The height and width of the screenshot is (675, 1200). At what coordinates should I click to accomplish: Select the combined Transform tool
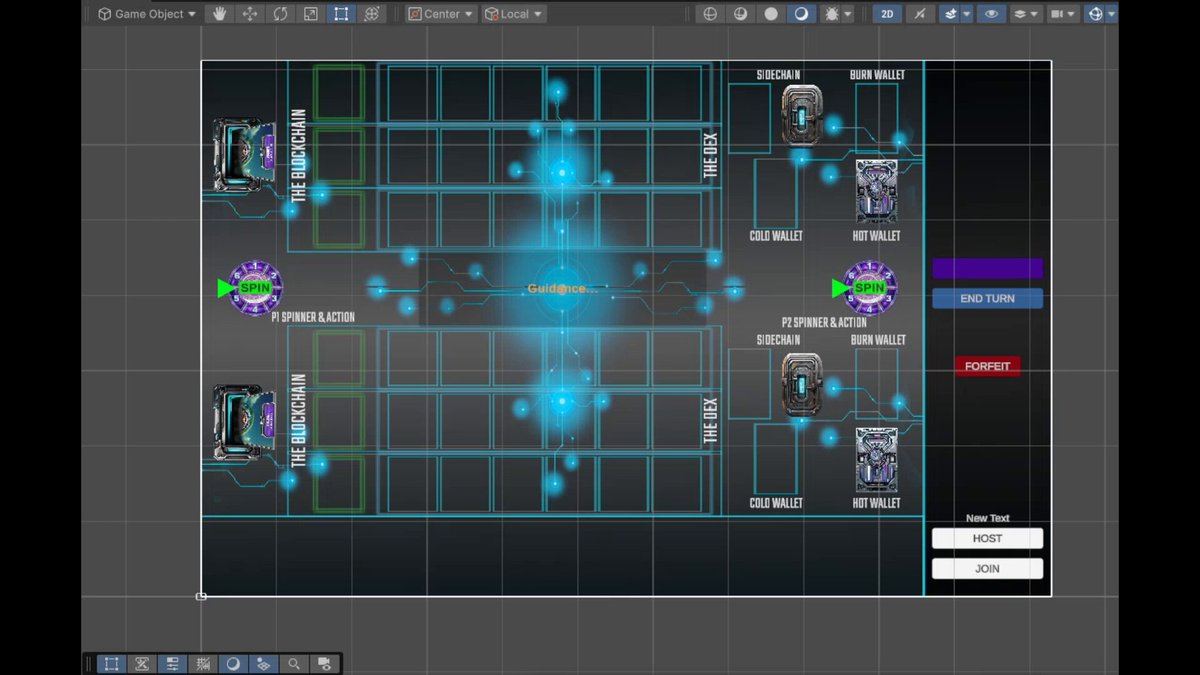click(x=371, y=14)
